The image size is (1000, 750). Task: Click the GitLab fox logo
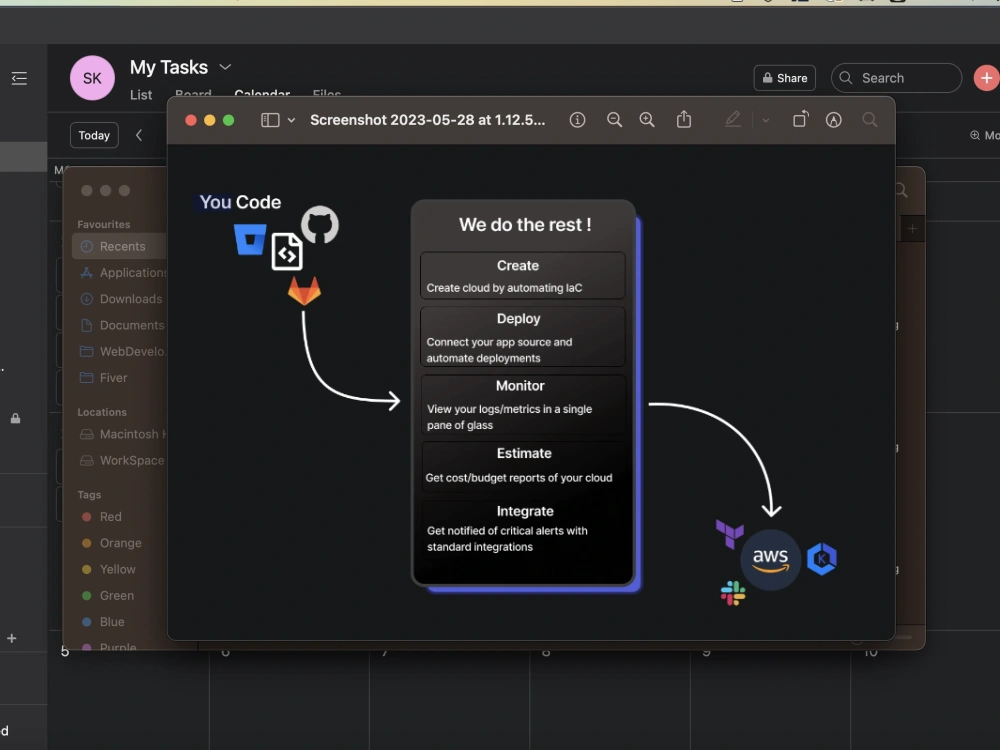point(304,291)
